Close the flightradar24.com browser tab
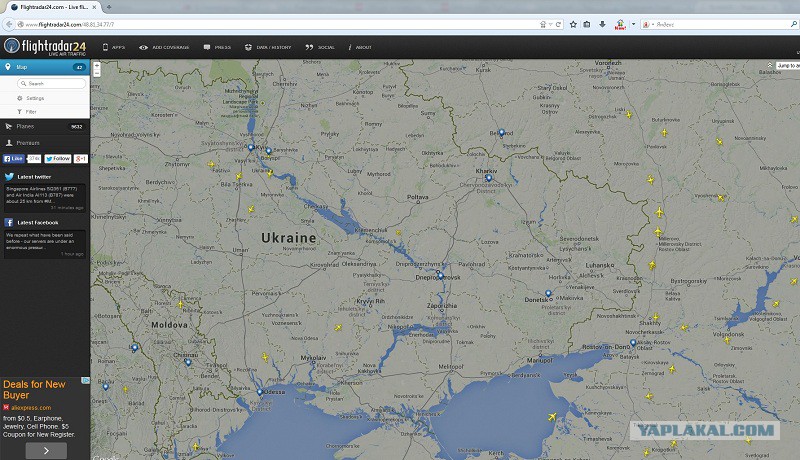Viewport: 800px width, 460px height. tap(94, 7)
